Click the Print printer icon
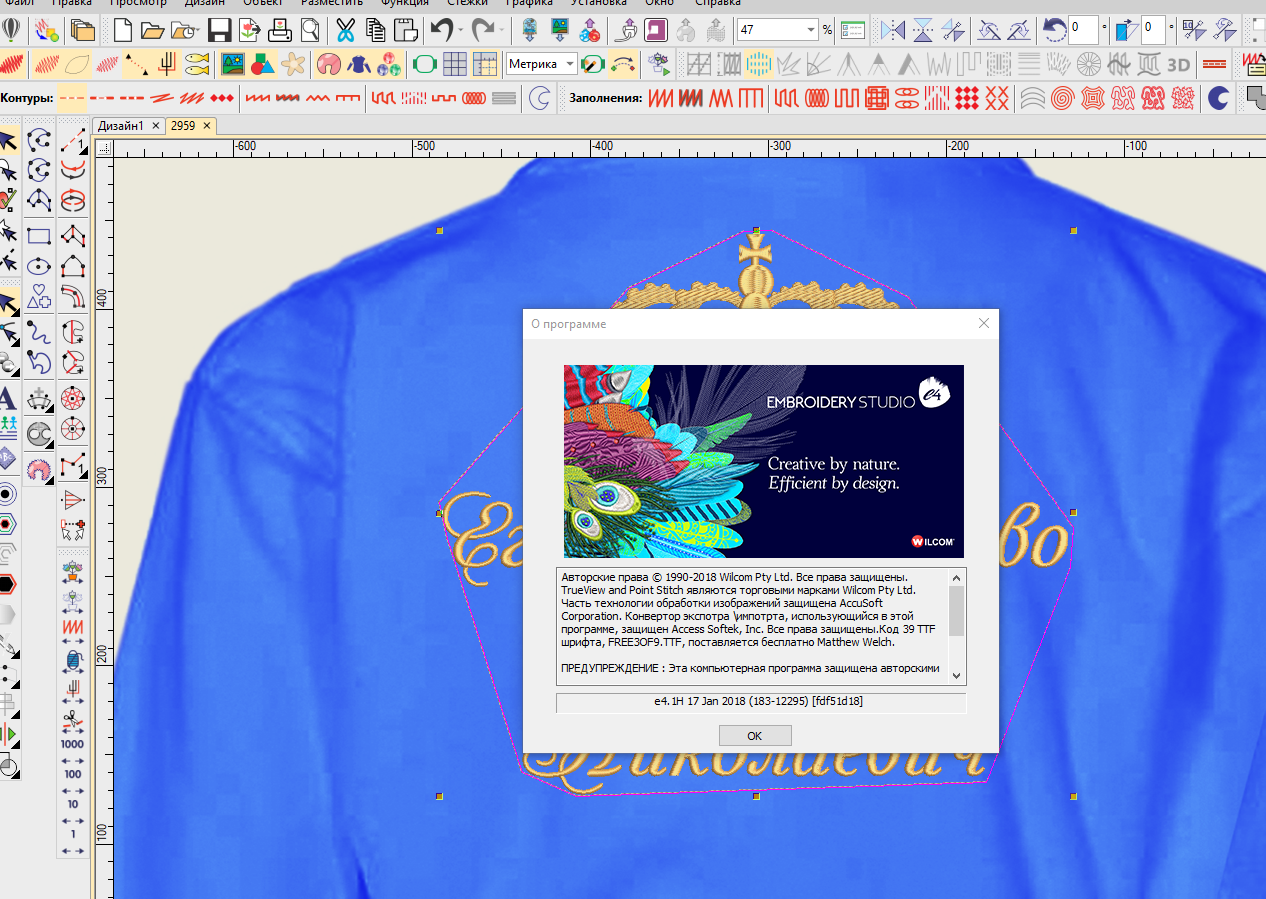The width and height of the screenshot is (1266, 899). [281, 30]
